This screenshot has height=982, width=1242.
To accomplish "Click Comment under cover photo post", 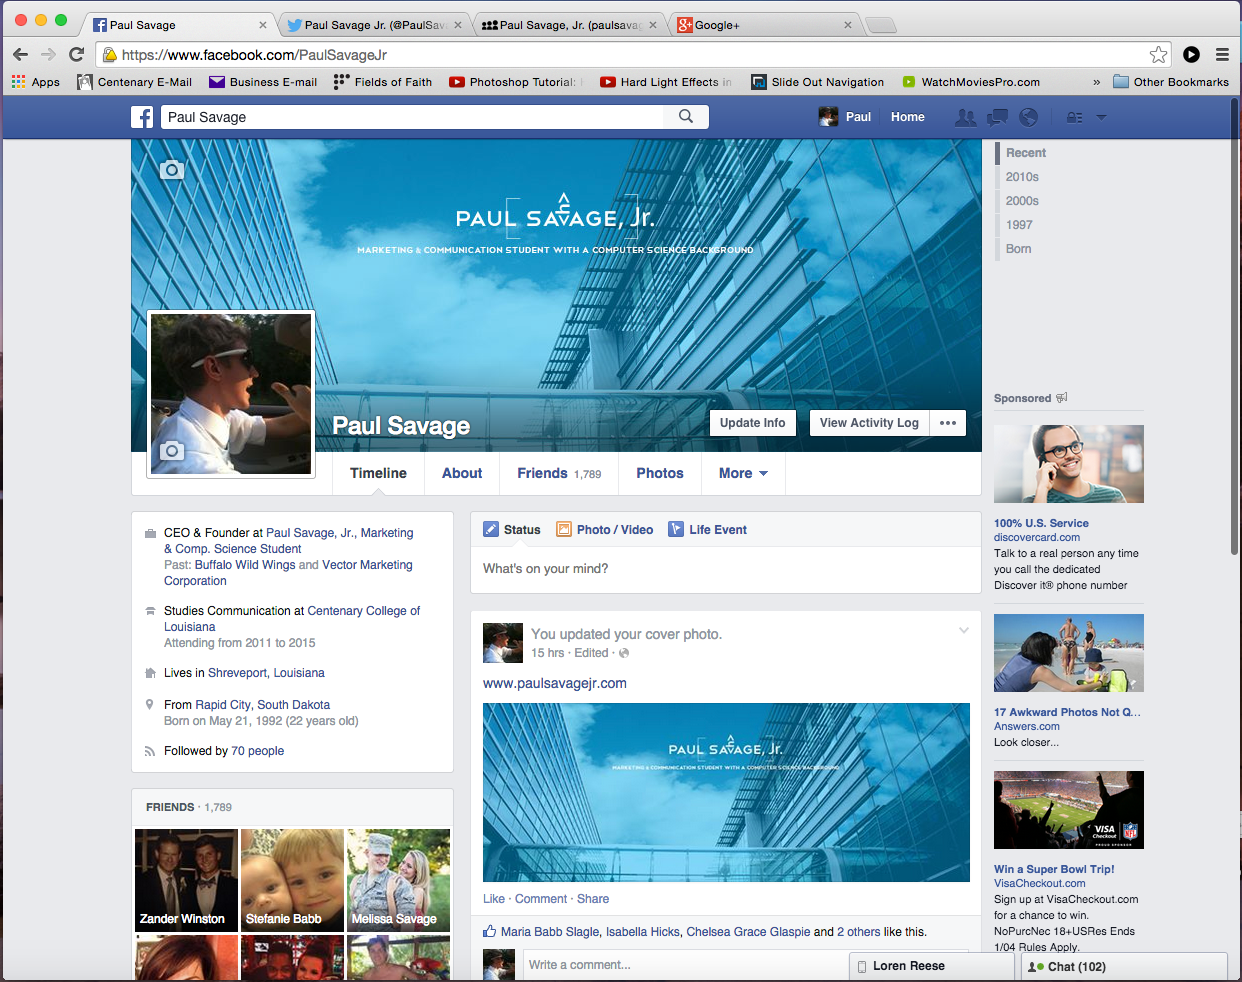I will coord(541,899).
